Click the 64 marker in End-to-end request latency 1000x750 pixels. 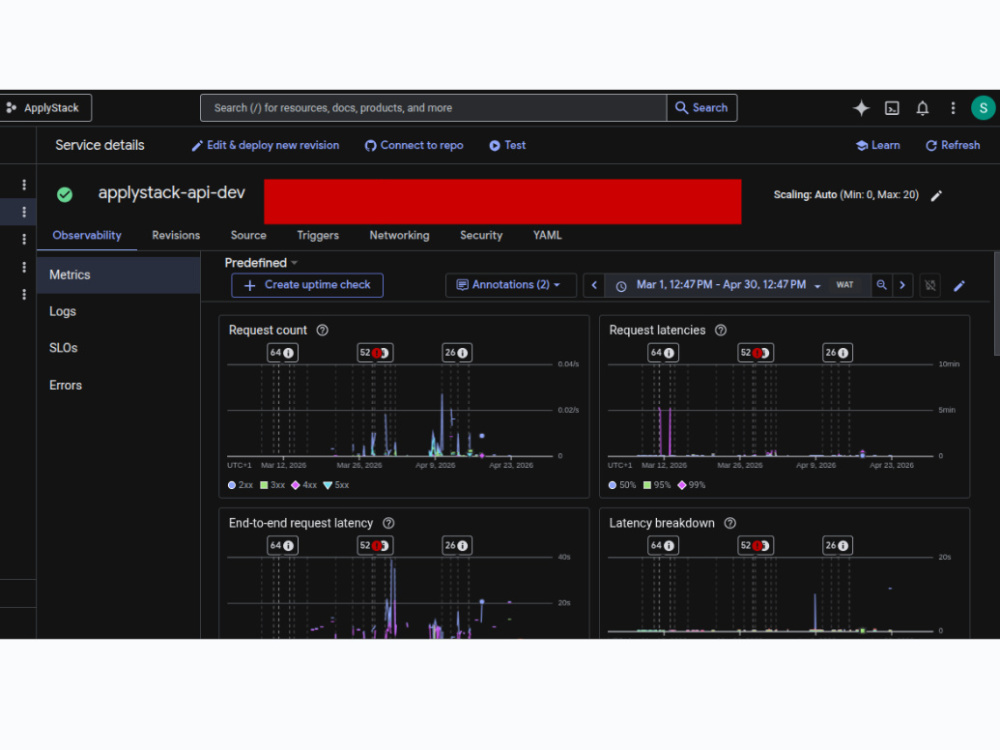tap(282, 546)
